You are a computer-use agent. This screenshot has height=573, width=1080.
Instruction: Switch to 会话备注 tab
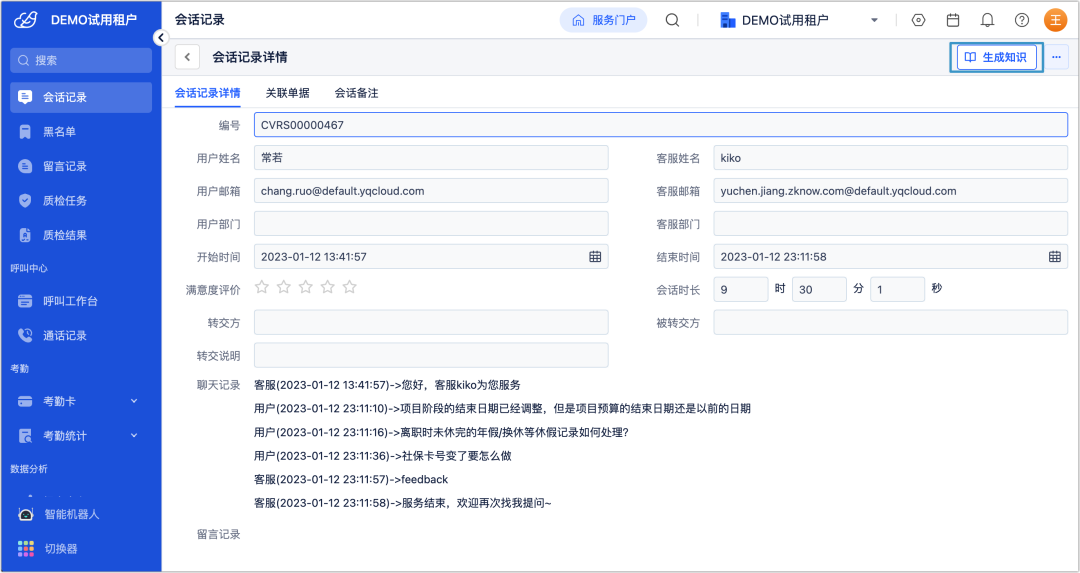point(356,93)
